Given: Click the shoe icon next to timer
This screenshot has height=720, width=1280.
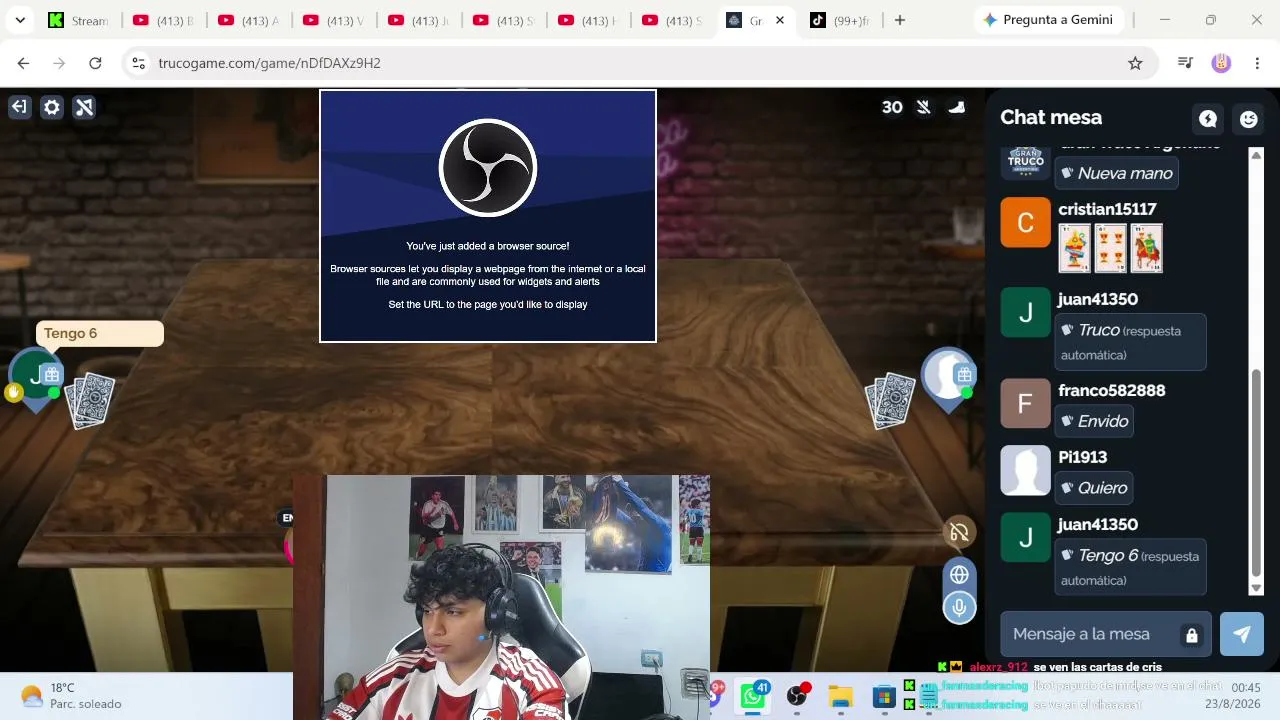Looking at the screenshot, I should coord(957,107).
